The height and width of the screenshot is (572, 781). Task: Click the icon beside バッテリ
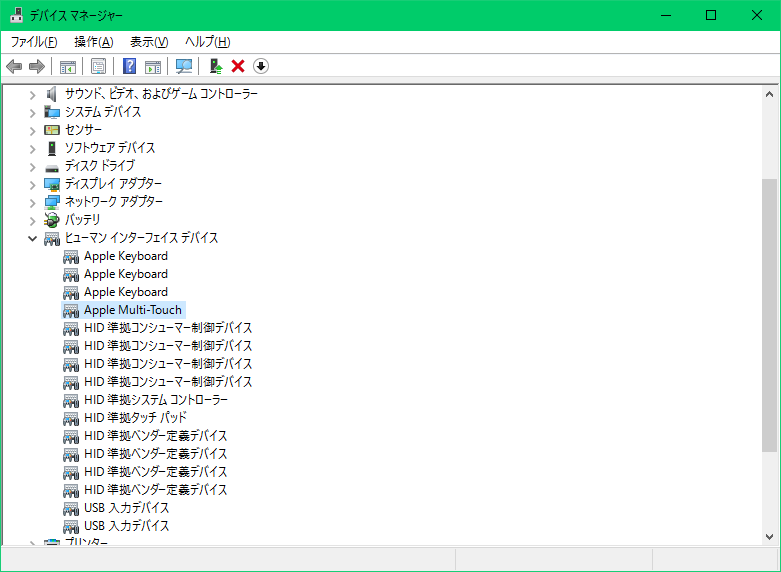[x=52, y=220]
